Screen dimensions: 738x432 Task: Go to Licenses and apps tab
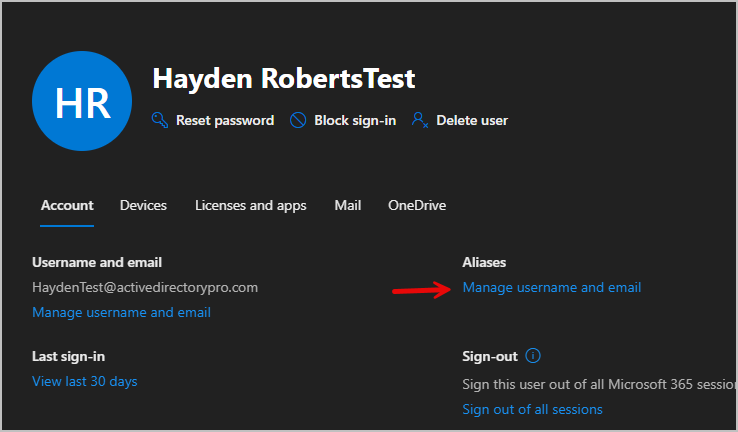click(251, 205)
